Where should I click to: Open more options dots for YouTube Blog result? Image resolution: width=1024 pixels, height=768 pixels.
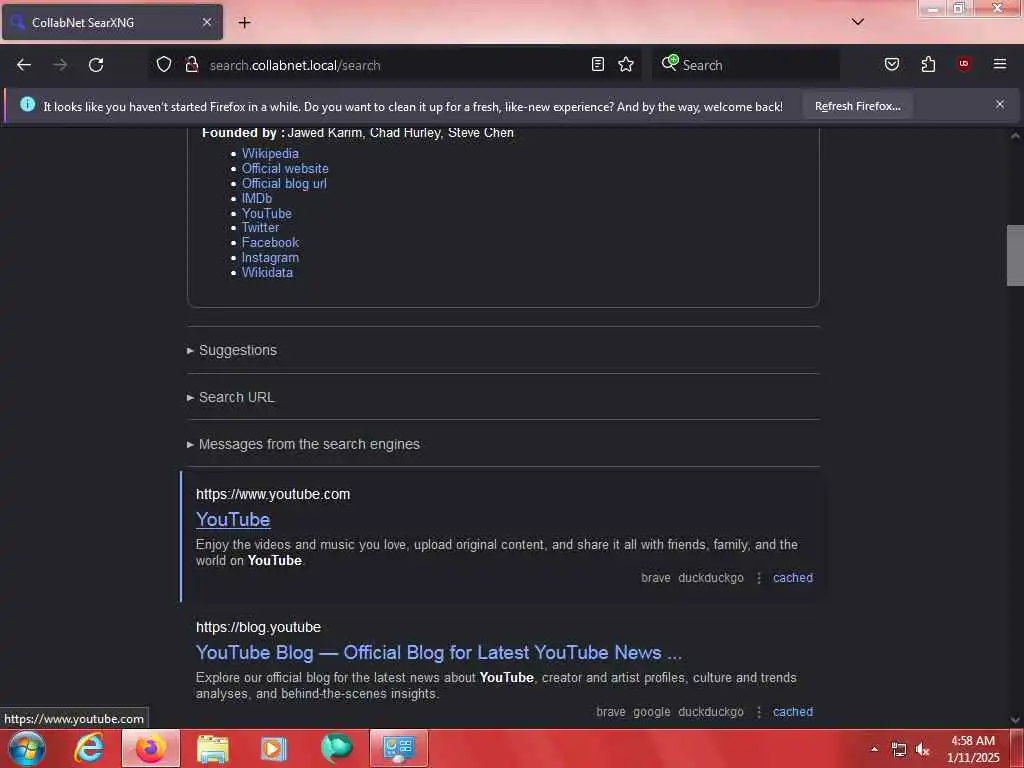(x=759, y=712)
